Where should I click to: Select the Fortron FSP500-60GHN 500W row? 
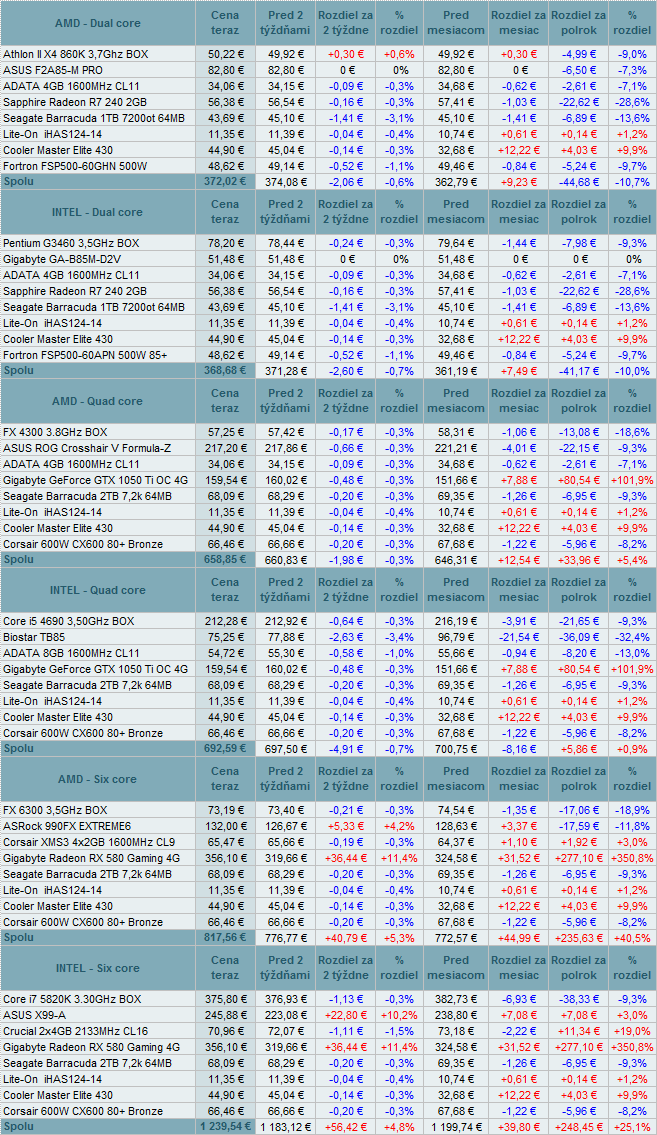pyautogui.click(x=76, y=166)
